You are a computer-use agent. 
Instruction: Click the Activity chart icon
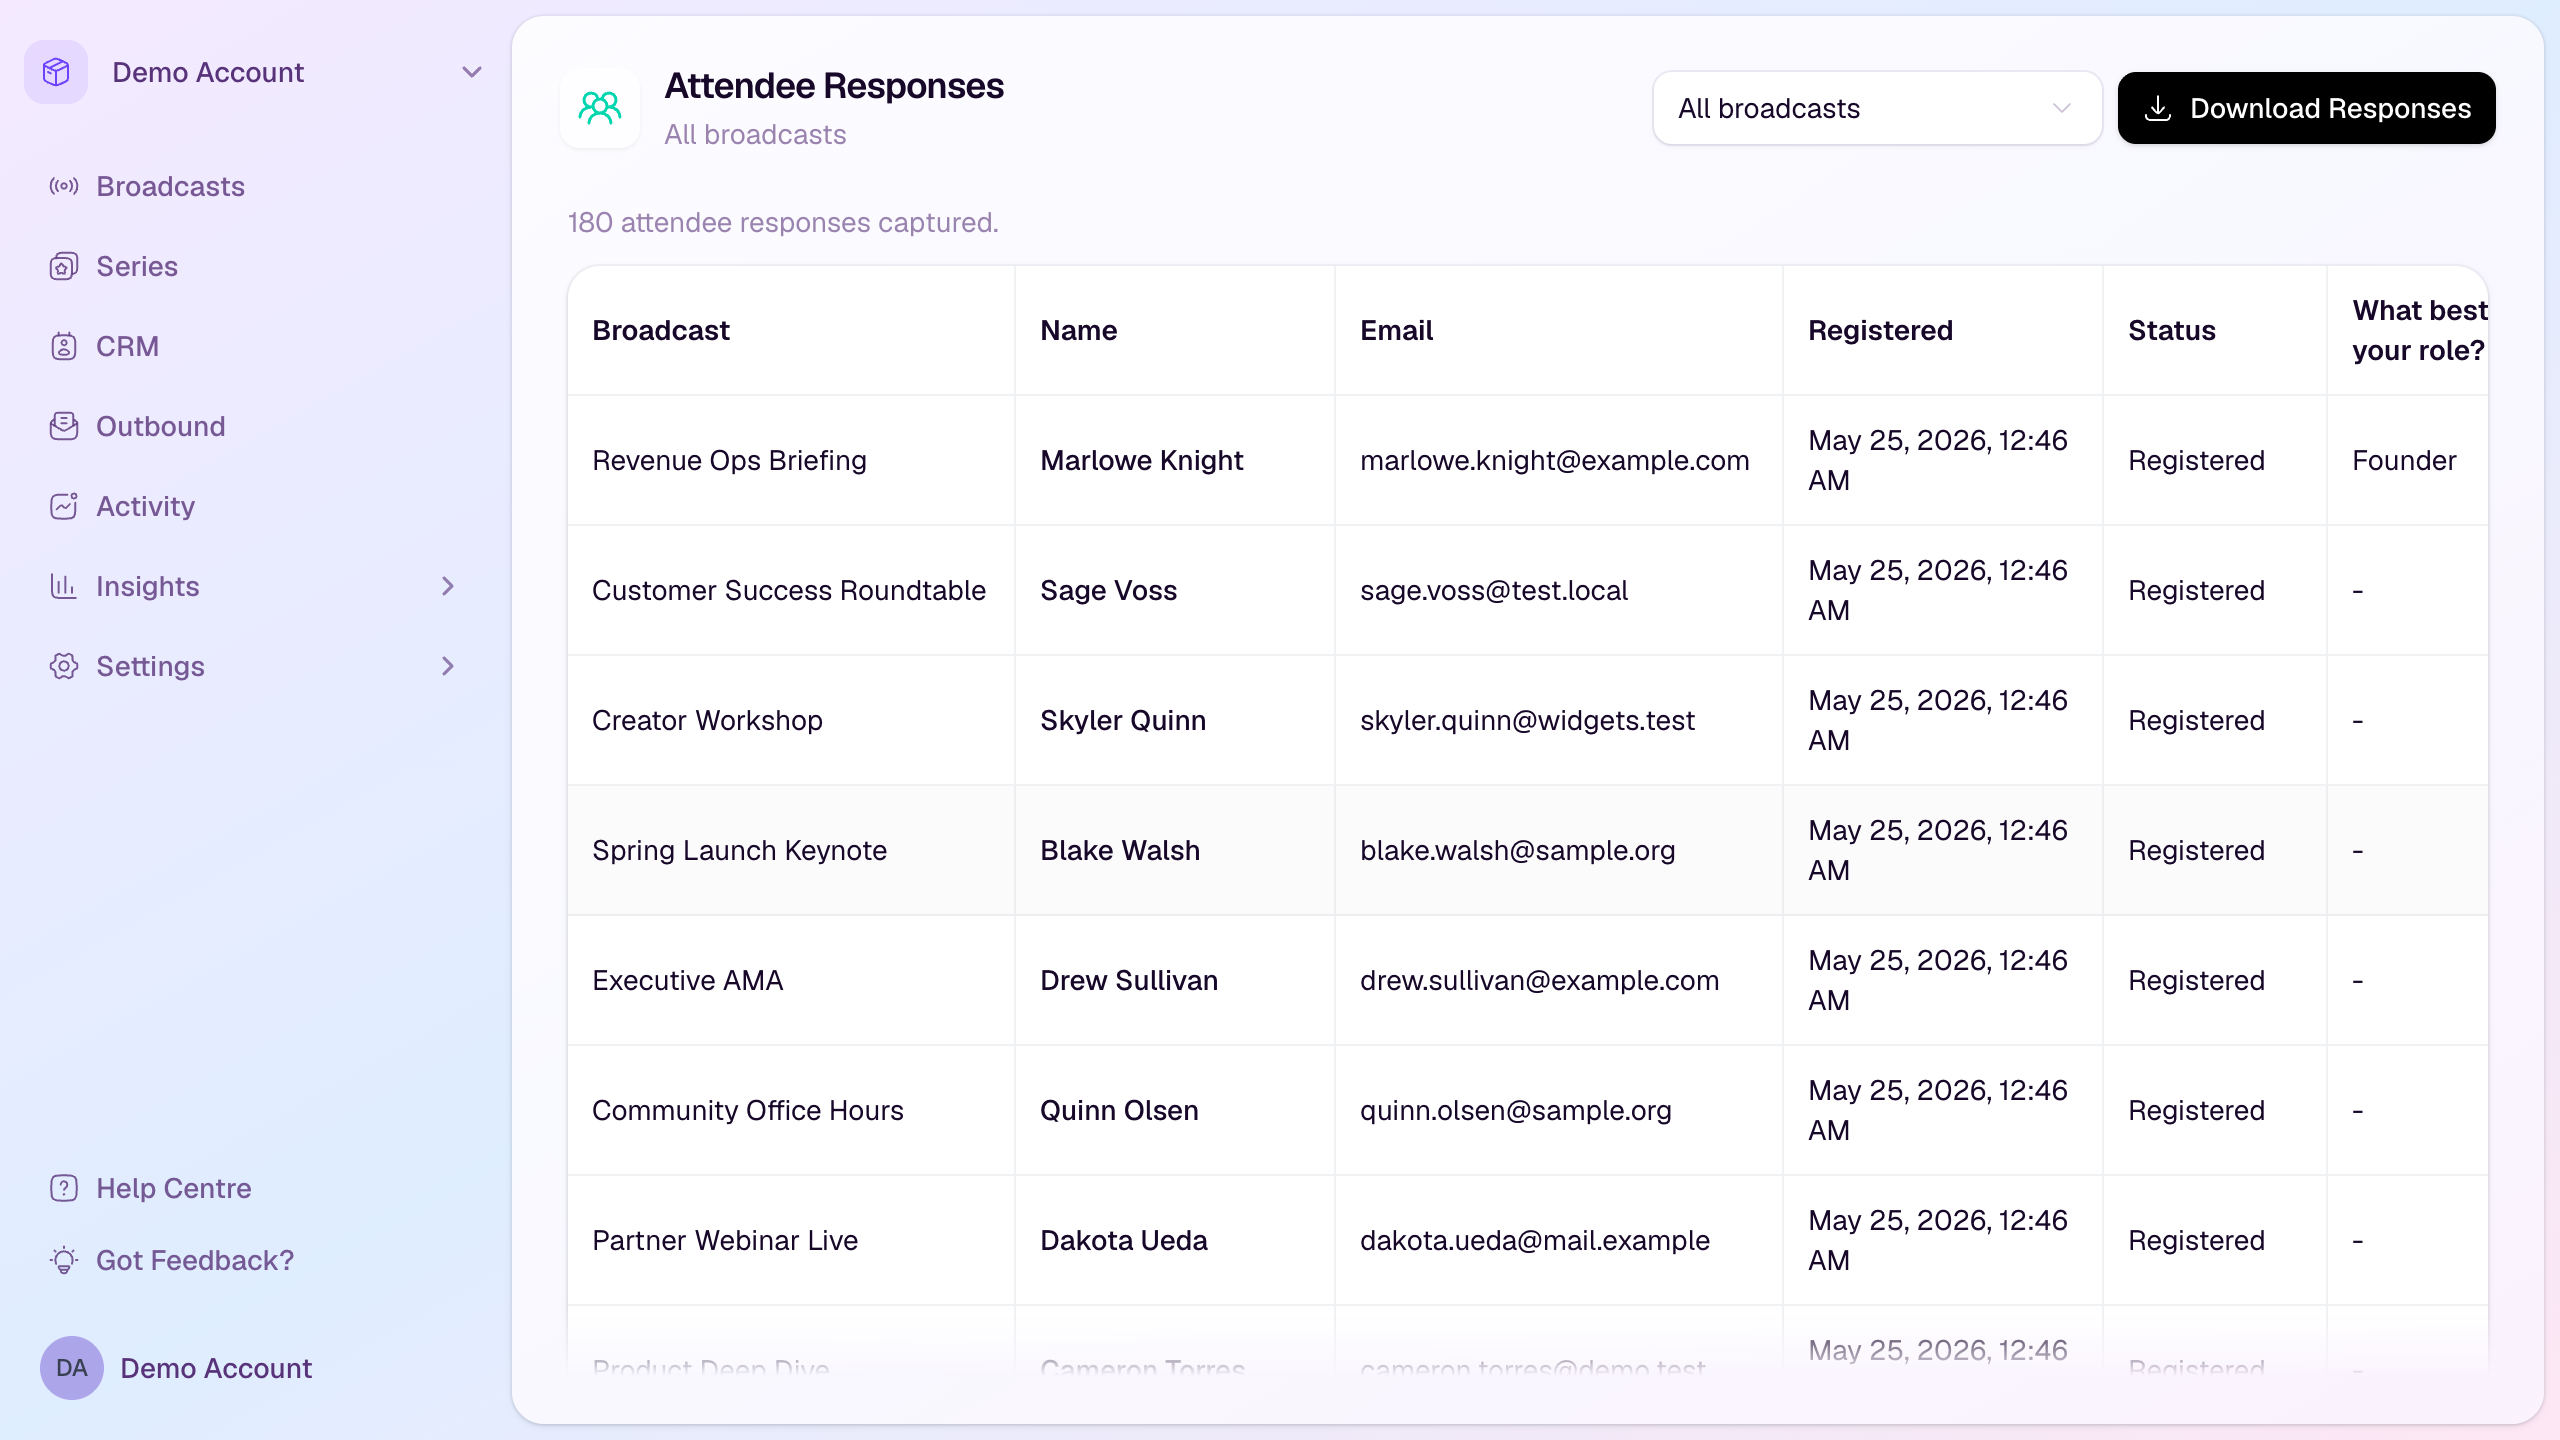64,506
